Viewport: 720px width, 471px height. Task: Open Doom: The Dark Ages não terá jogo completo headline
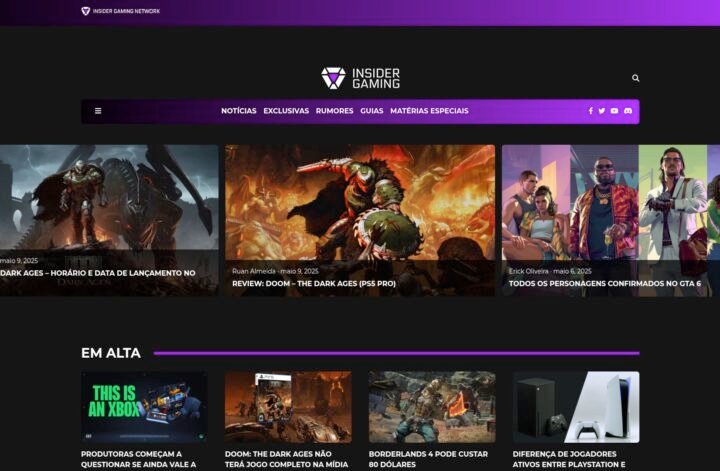pos(287,460)
